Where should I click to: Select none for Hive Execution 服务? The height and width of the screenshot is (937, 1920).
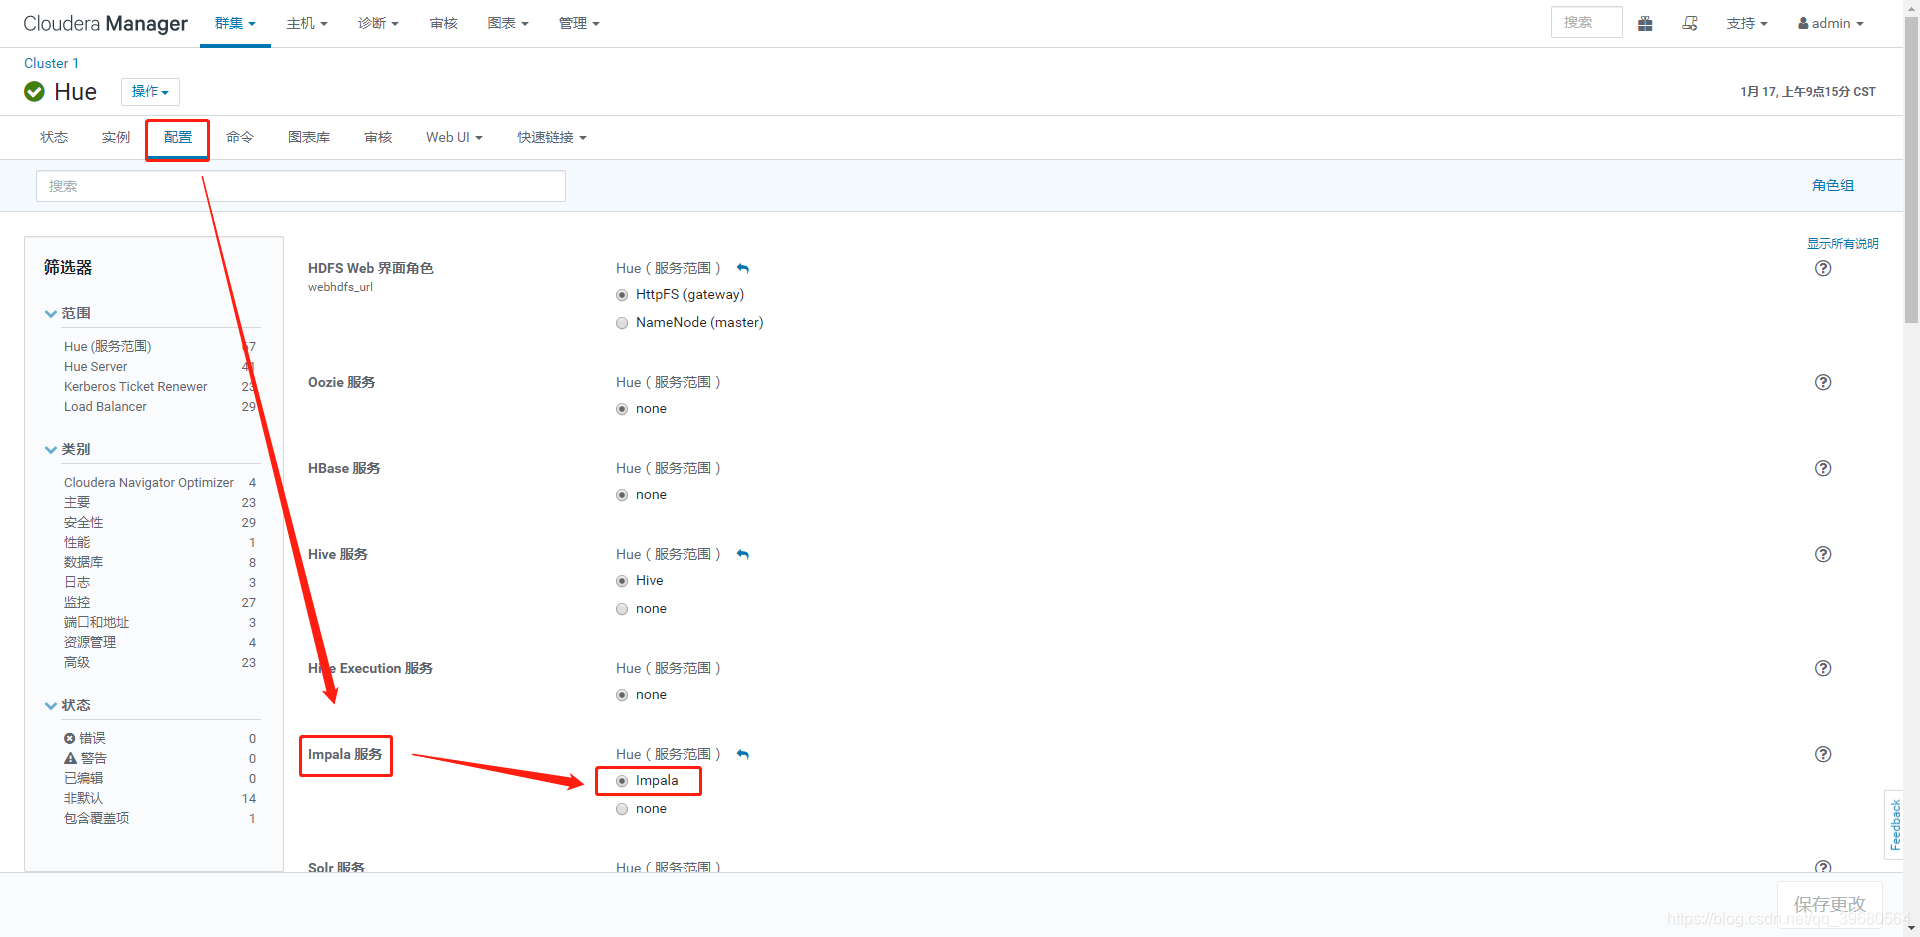[x=622, y=695]
